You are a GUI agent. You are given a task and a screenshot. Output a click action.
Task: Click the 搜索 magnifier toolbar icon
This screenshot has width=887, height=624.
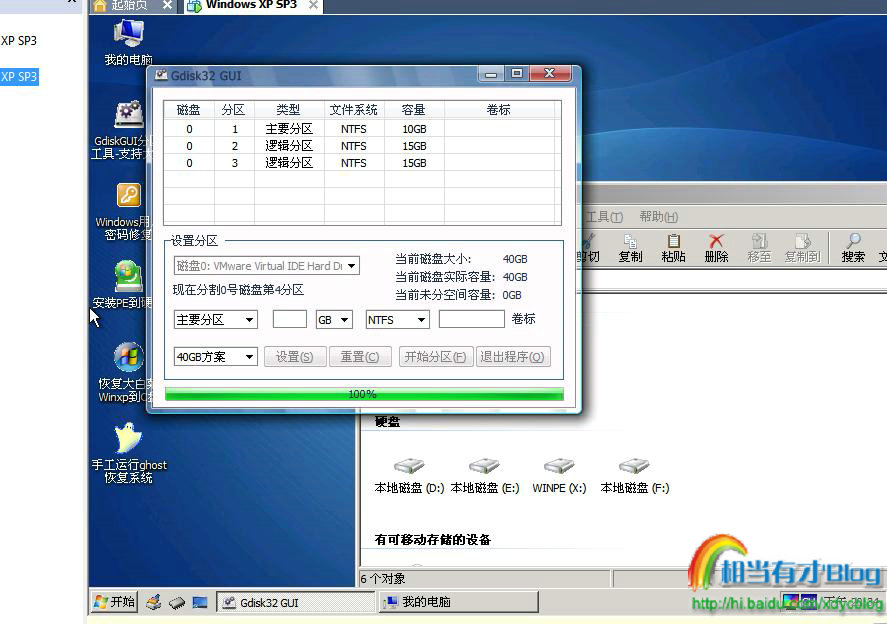tap(853, 248)
